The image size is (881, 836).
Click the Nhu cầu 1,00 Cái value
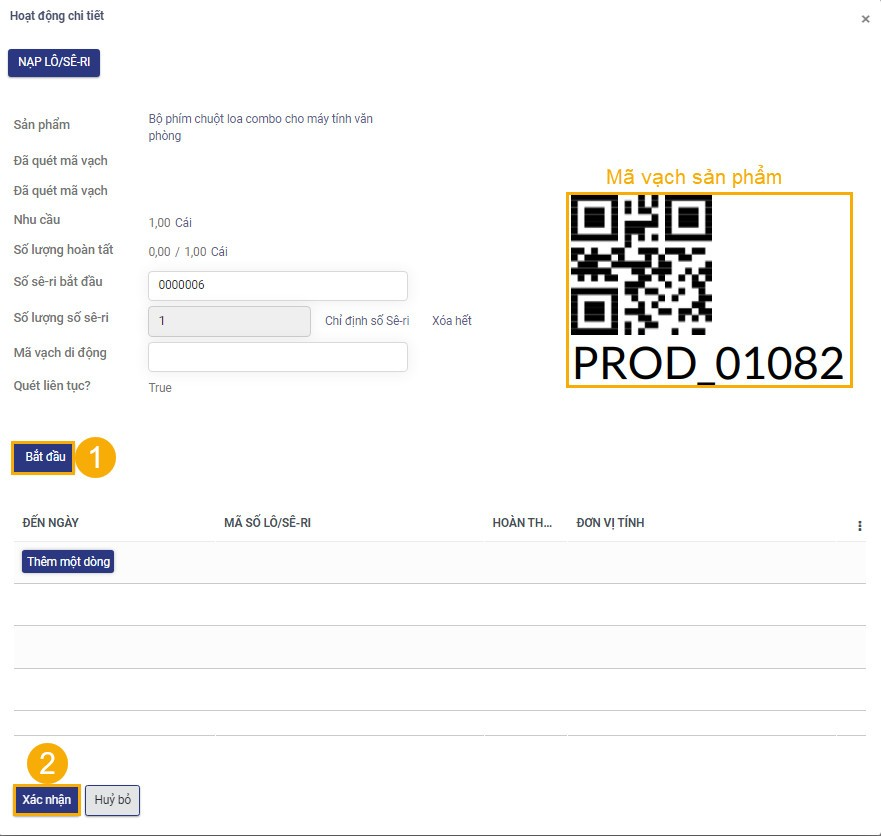pos(170,222)
